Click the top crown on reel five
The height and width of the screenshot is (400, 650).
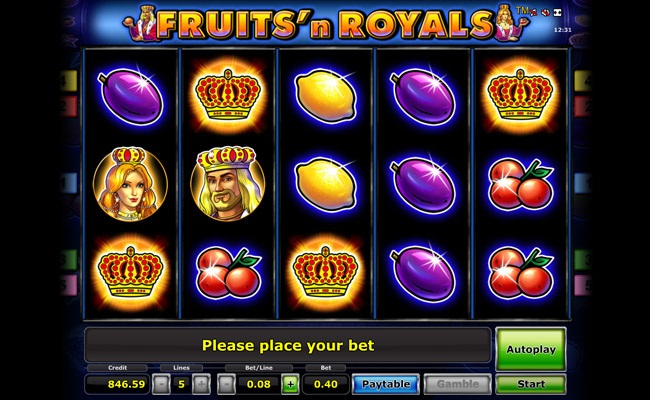[x=520, y=95]
